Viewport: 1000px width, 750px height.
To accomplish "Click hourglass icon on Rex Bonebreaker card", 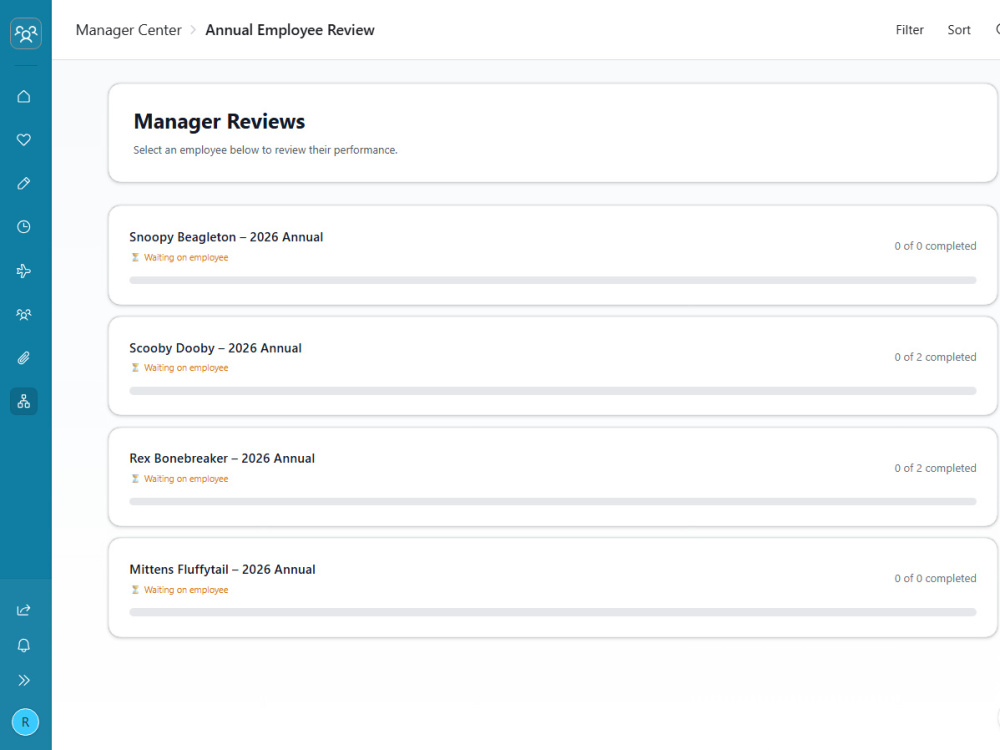I will [135, 479].
